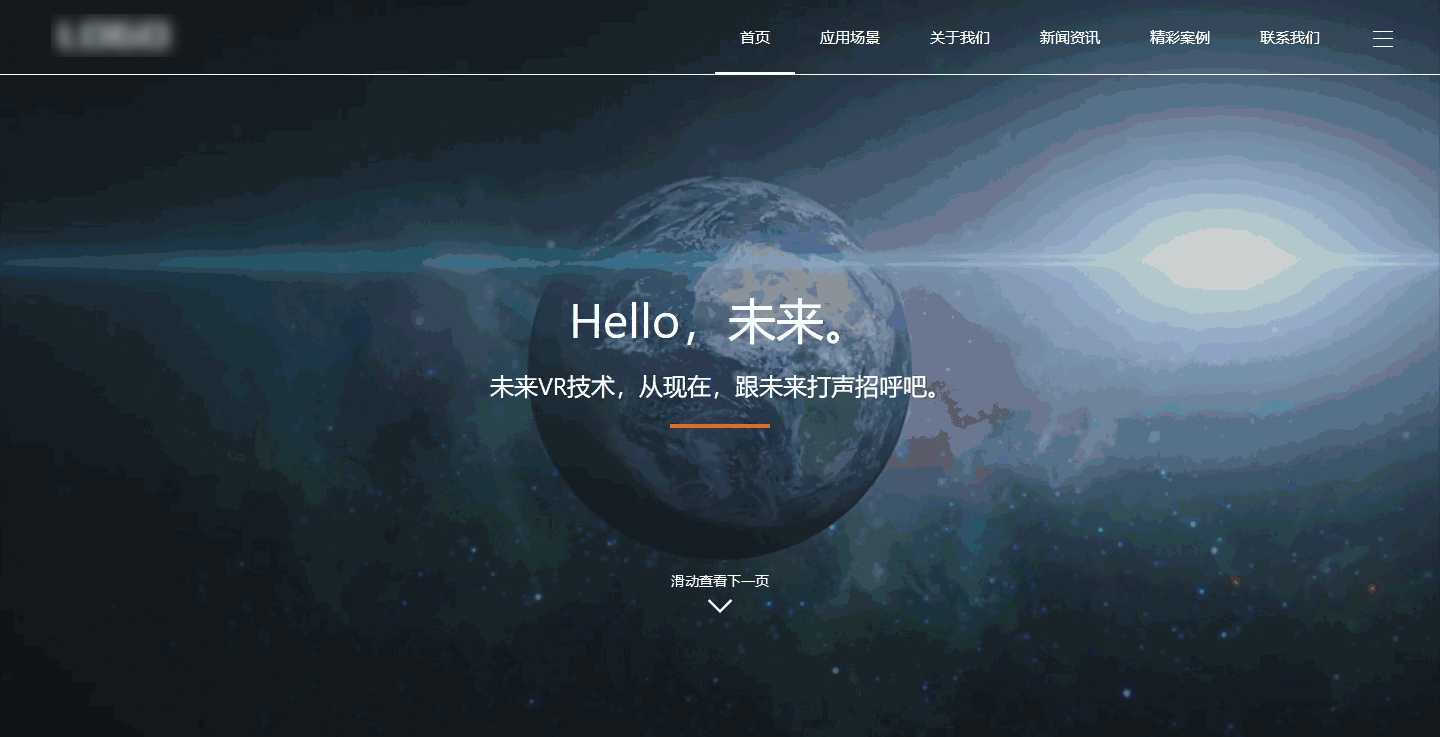Select the 未来VR技术 subtitle line
The image size is (1440, 737).
point(720,387)
